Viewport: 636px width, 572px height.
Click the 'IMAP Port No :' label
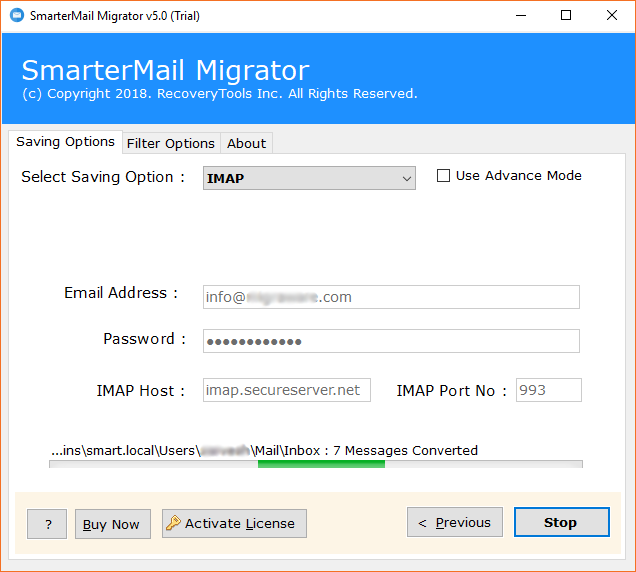451,391
